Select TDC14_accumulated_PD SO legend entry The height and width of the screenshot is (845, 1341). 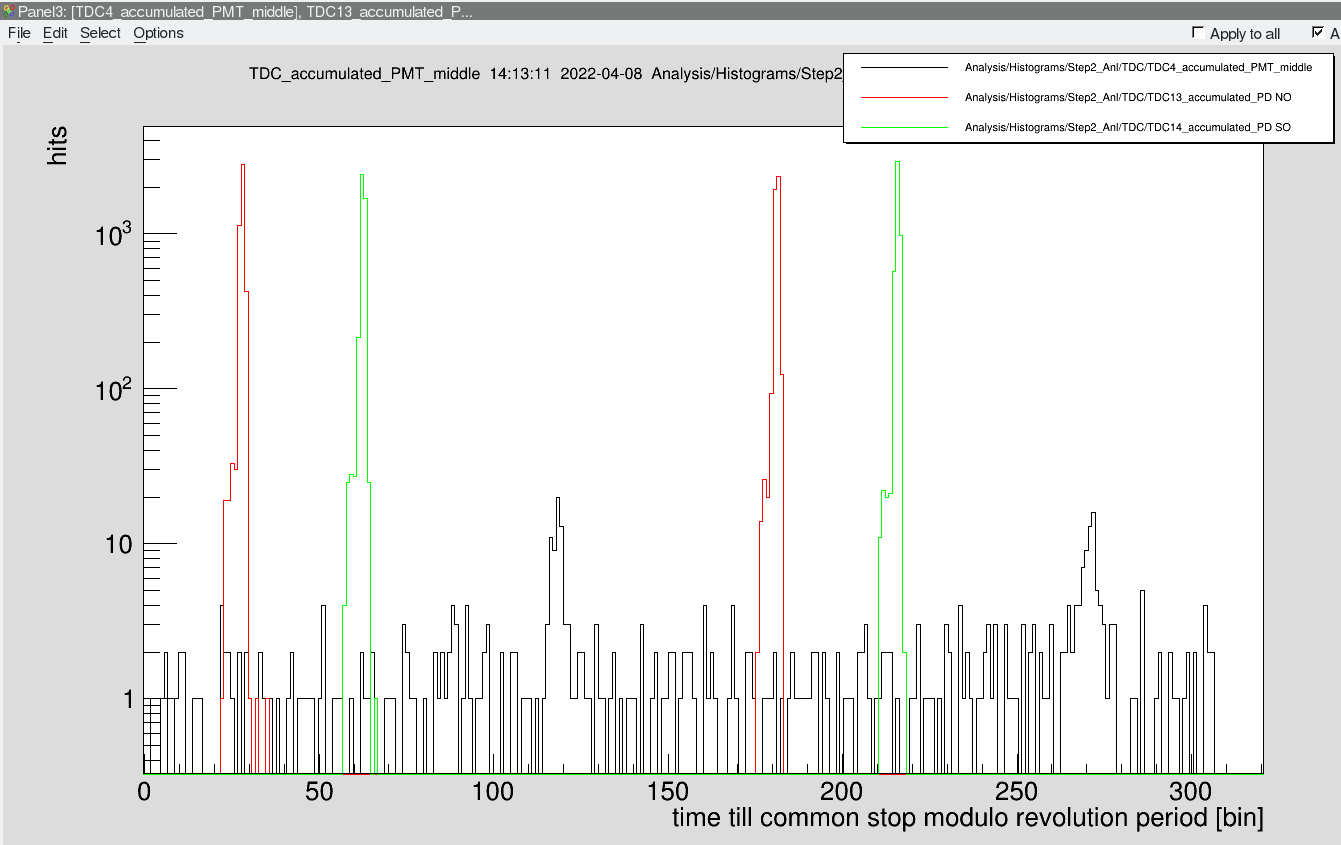pos(1128,127)
